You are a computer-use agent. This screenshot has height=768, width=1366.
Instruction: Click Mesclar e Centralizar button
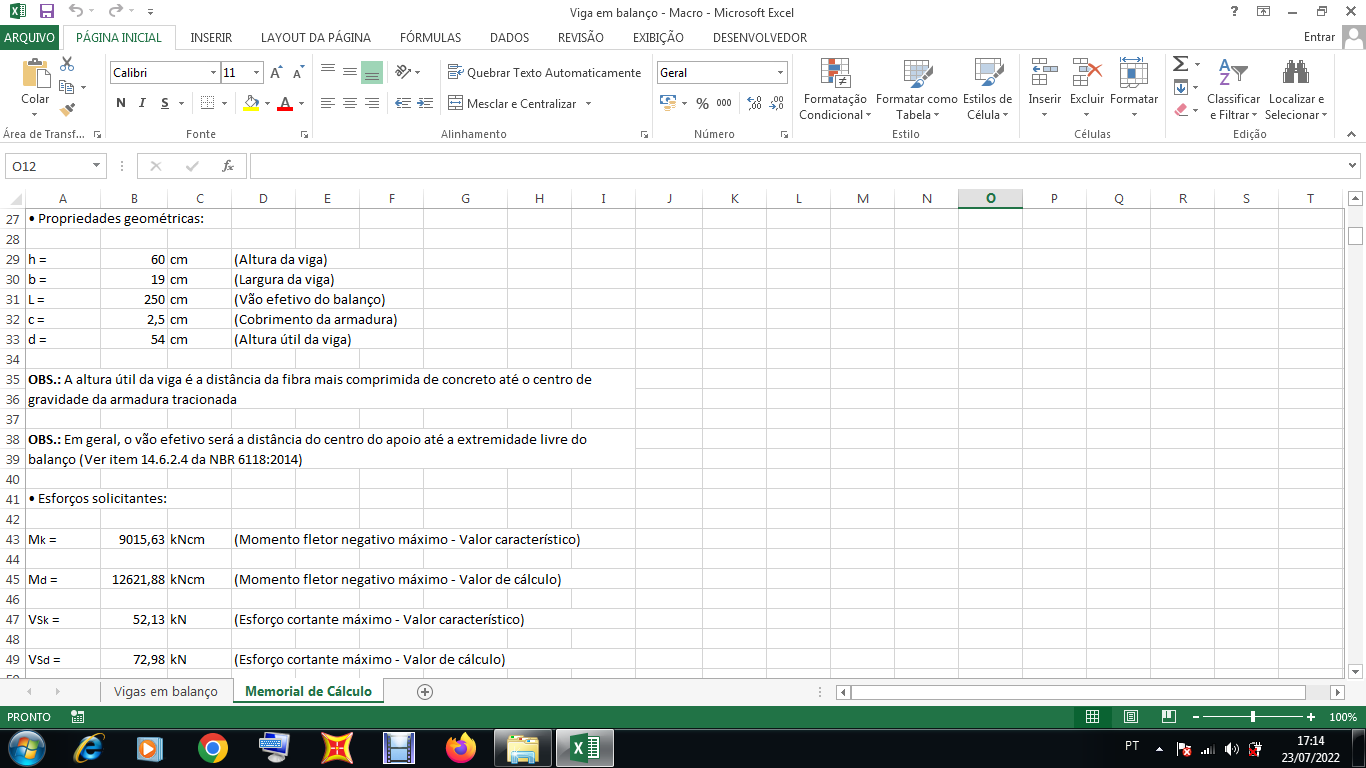(512, 103)
